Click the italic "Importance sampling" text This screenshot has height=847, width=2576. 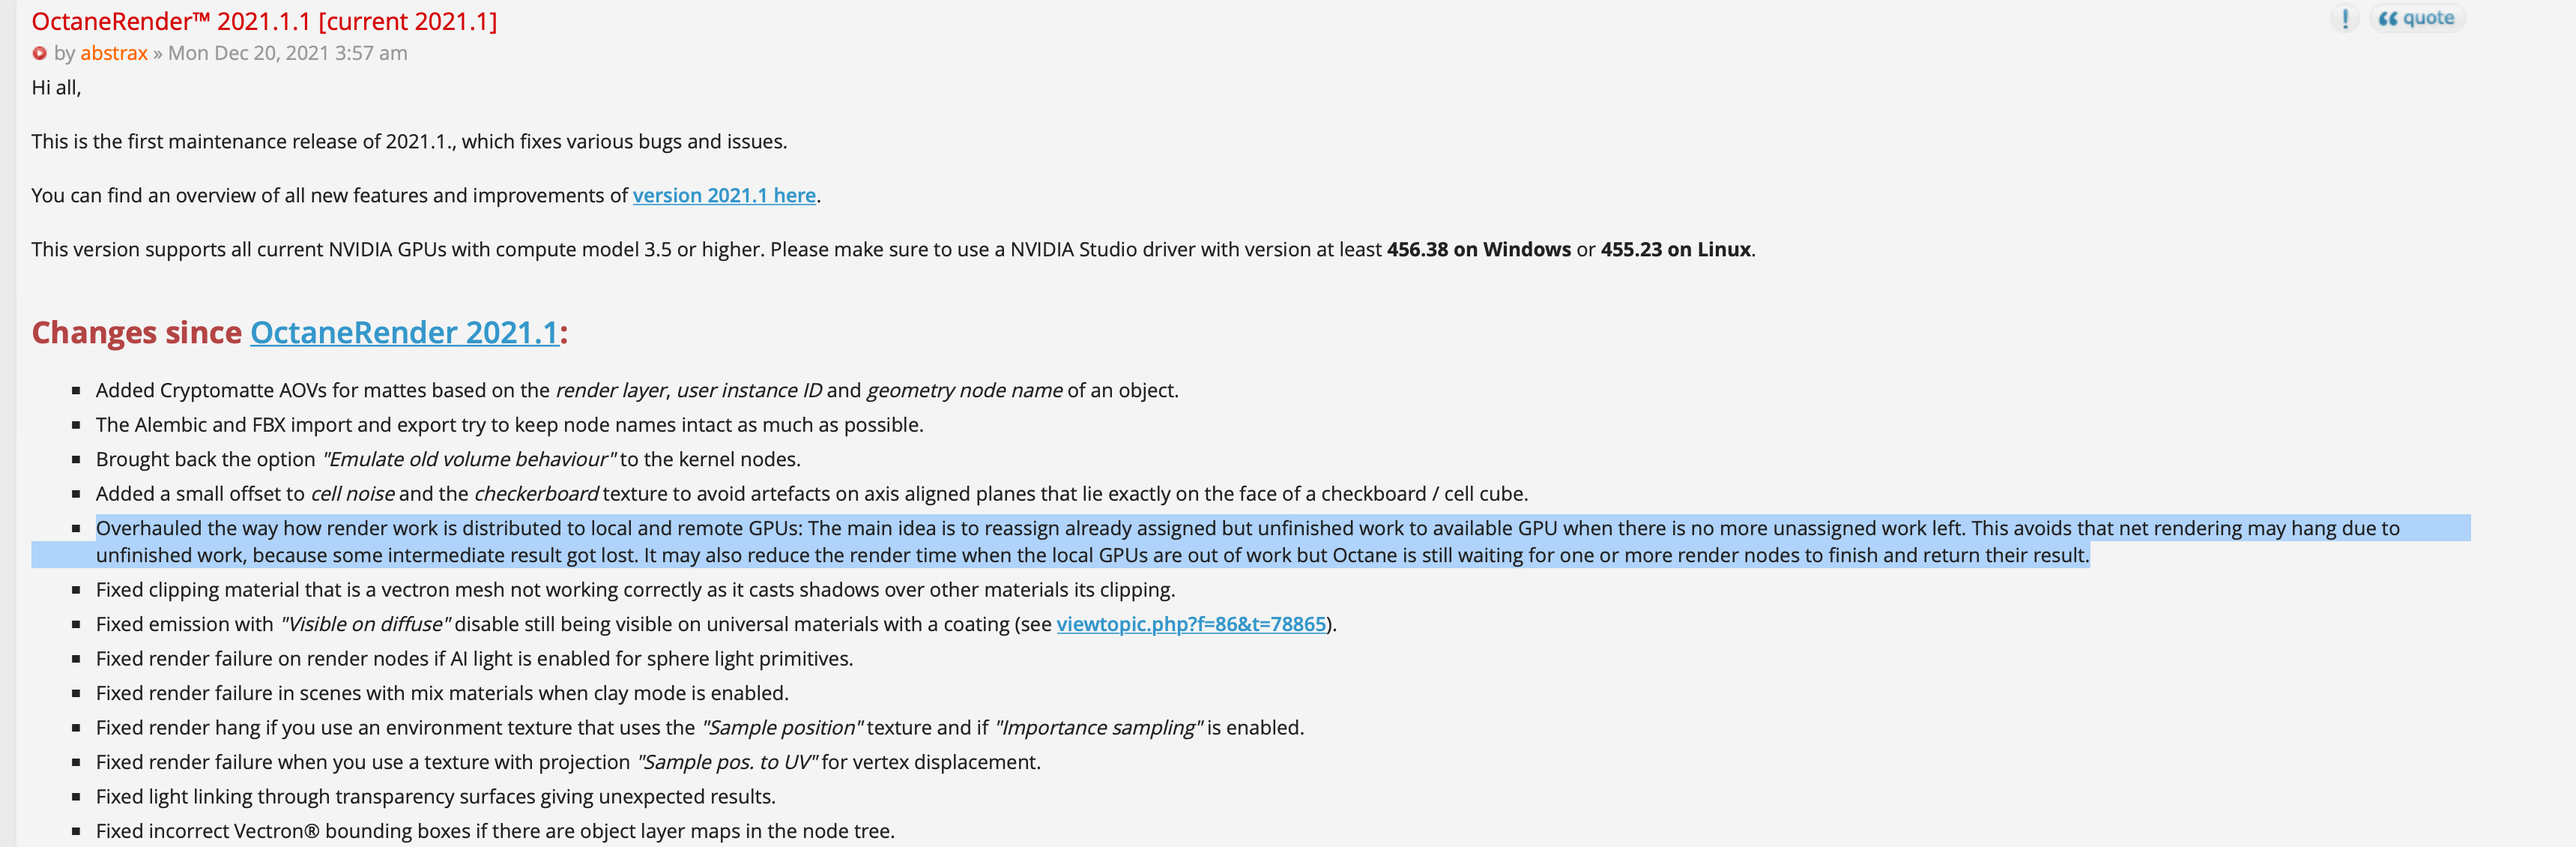point(1099,728)
